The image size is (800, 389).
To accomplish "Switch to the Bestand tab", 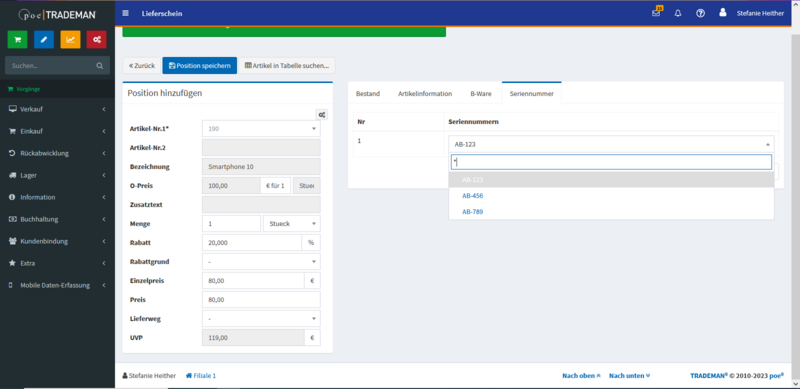I will tap(368, 94).
